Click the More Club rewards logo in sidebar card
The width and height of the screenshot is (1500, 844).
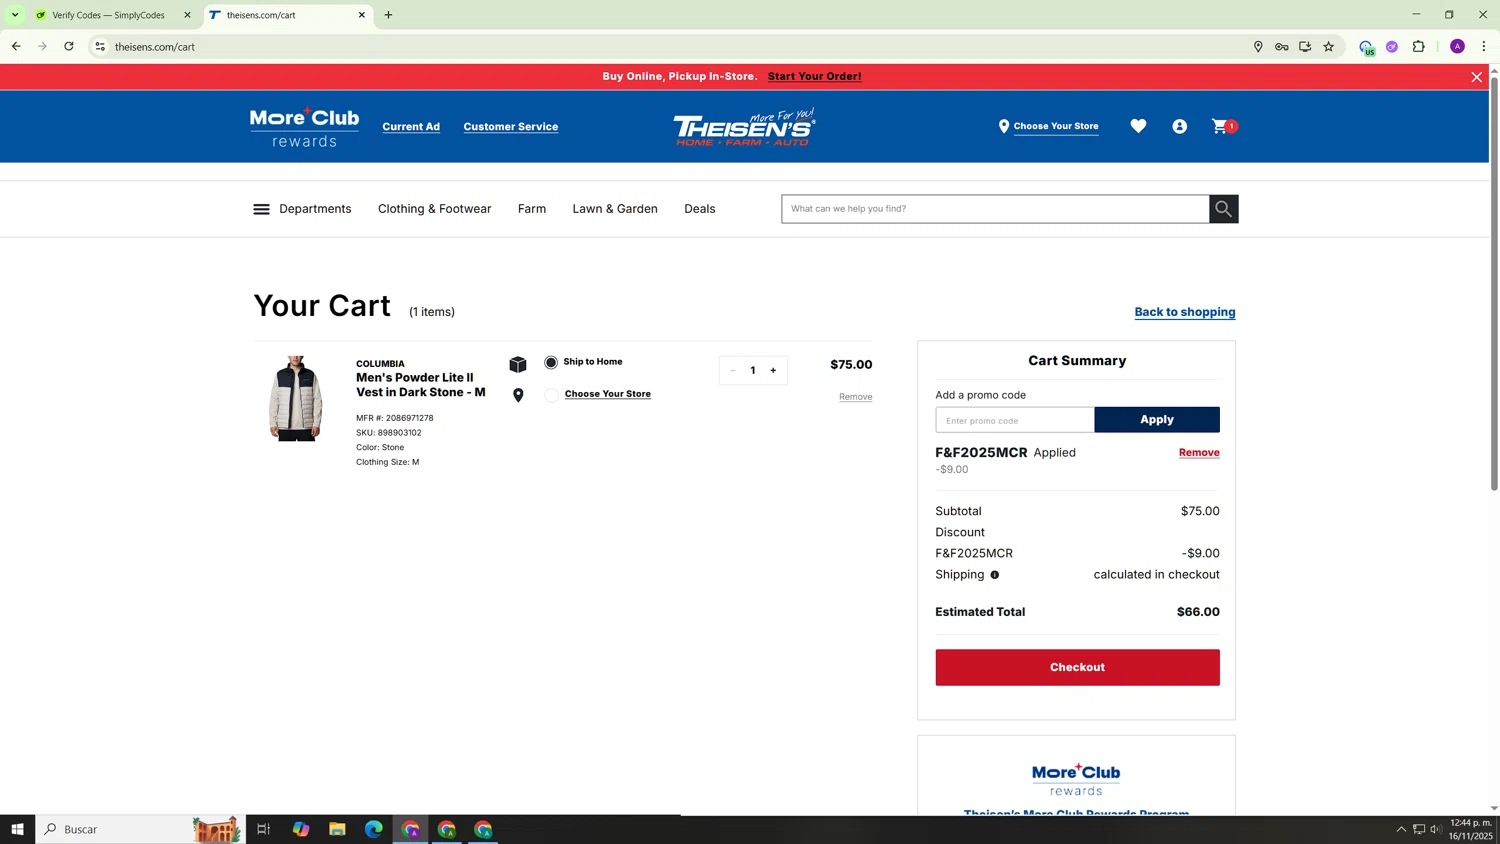pos(1076,780)
